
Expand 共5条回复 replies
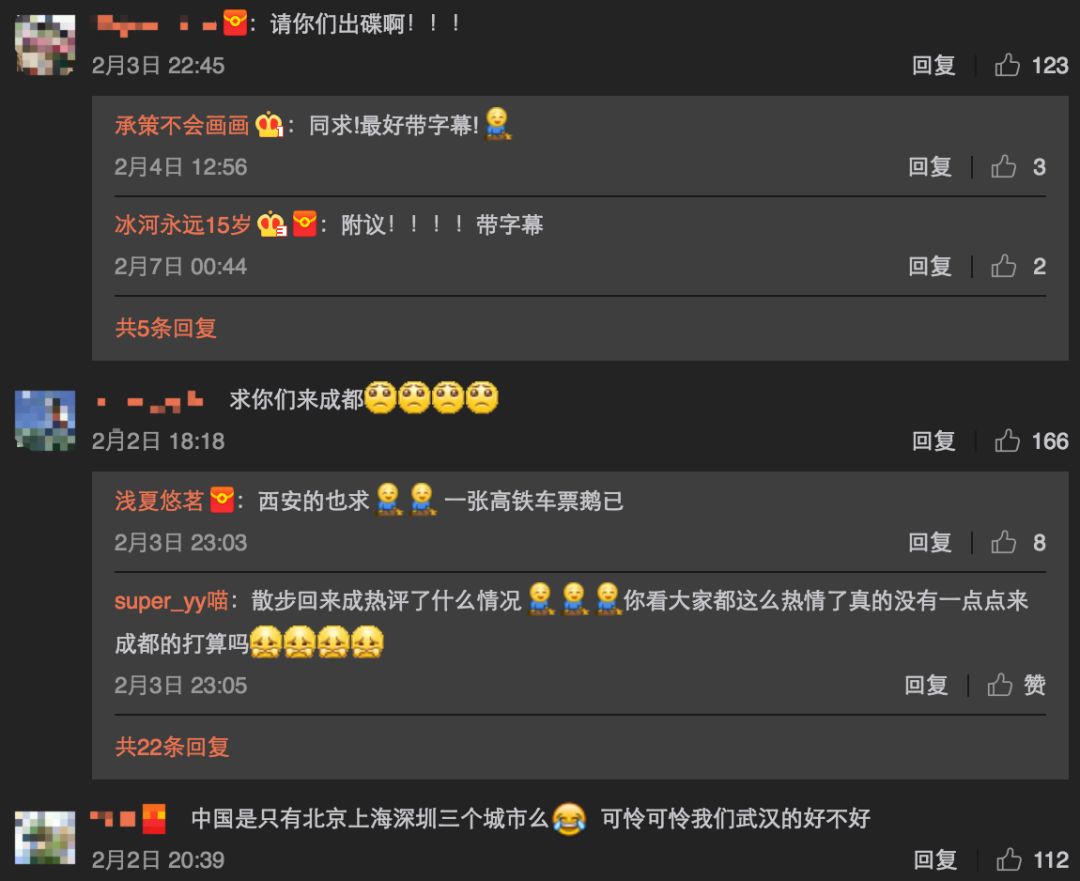pyautogui.click(x=166, y=328)
